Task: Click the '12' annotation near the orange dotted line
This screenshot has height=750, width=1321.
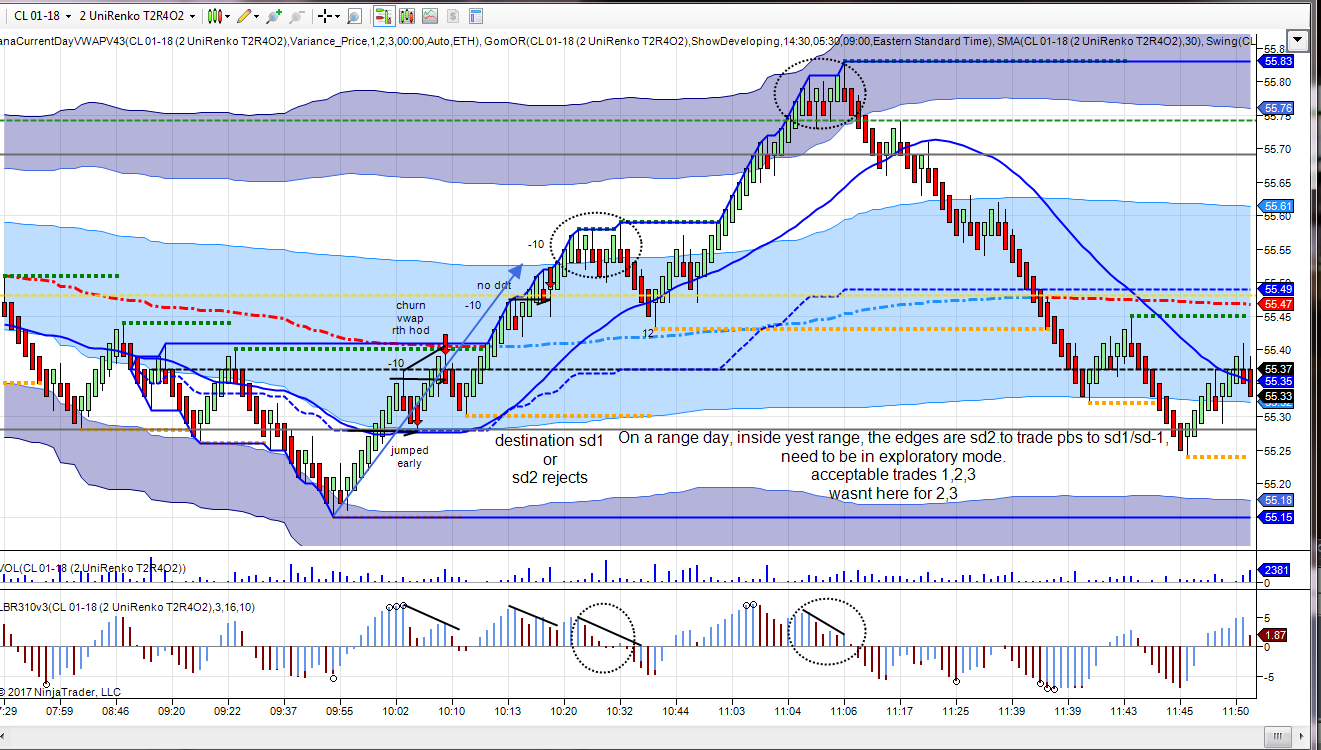Action: 648,333
